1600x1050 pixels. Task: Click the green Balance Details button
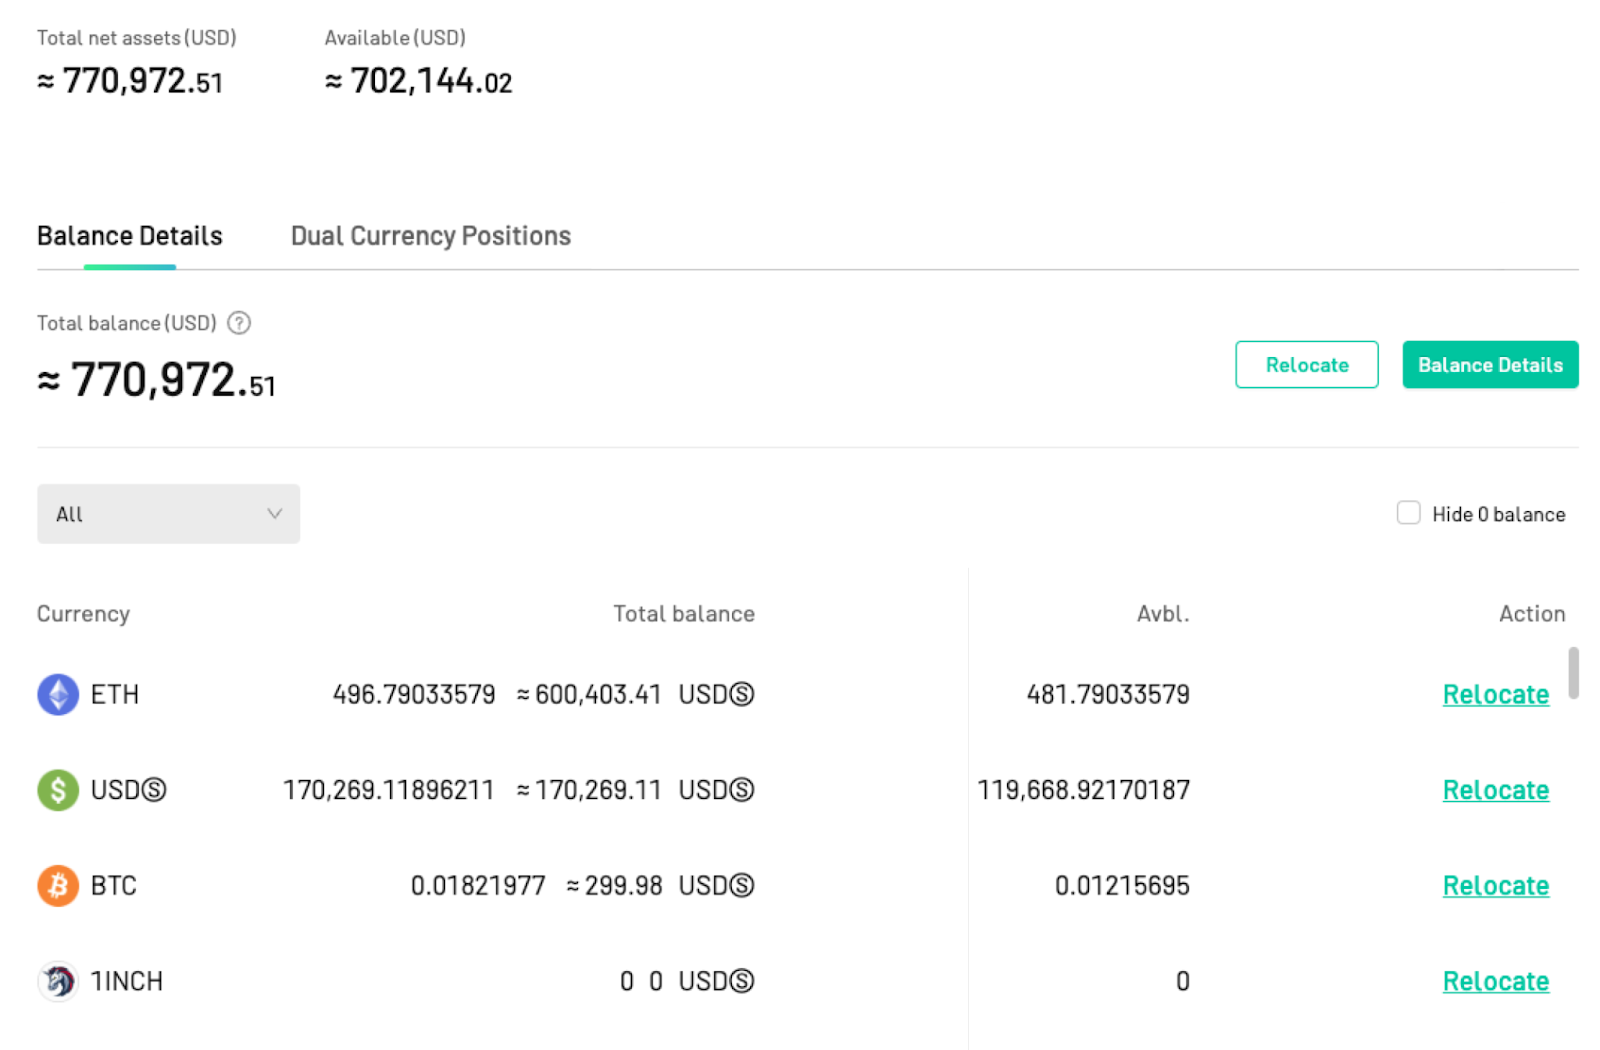1490,365
